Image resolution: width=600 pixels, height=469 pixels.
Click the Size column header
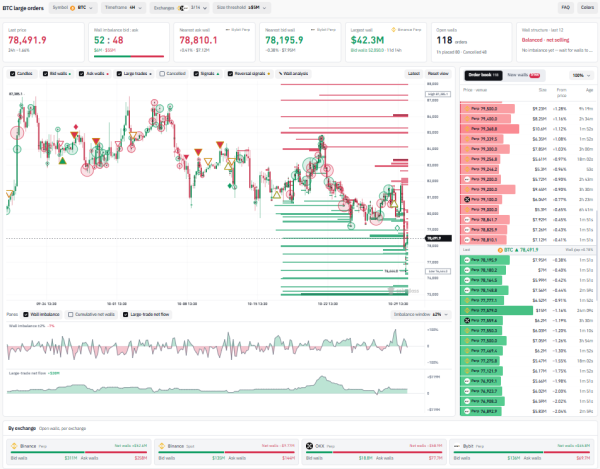pyautogui.click(x=543, y=90)
